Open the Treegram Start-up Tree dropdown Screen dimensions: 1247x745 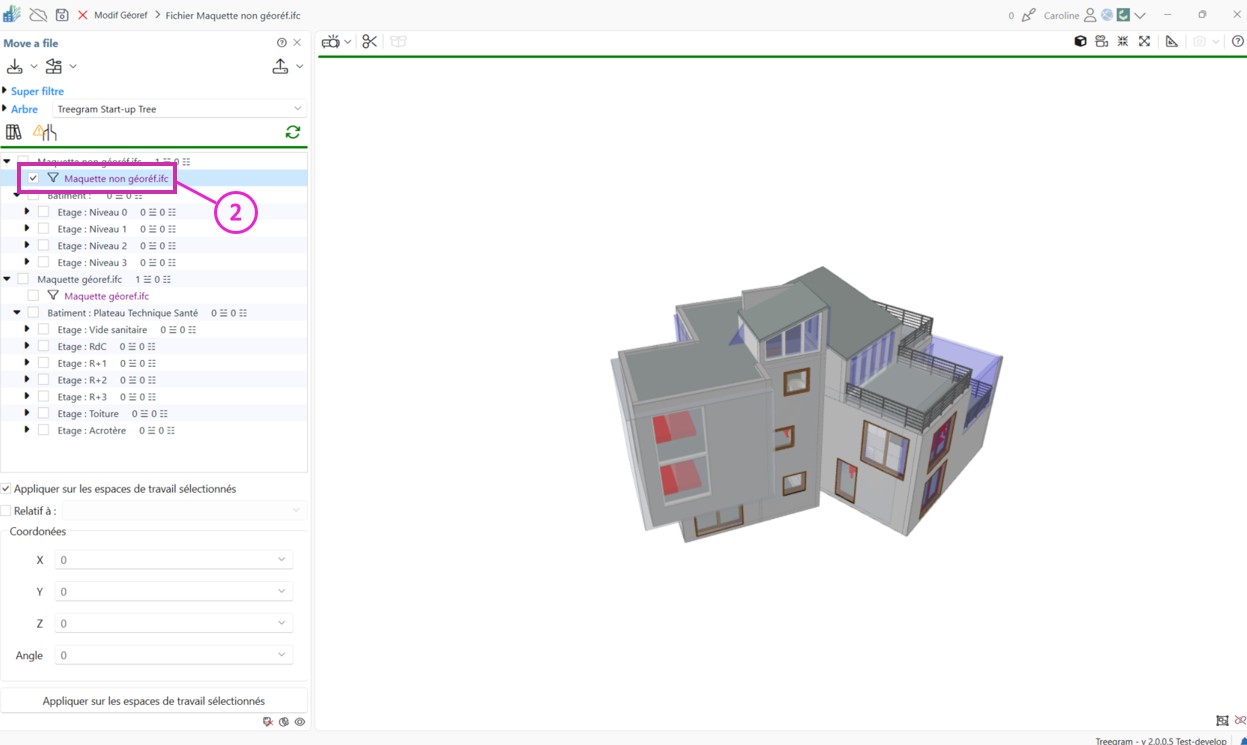click(179, 109)
